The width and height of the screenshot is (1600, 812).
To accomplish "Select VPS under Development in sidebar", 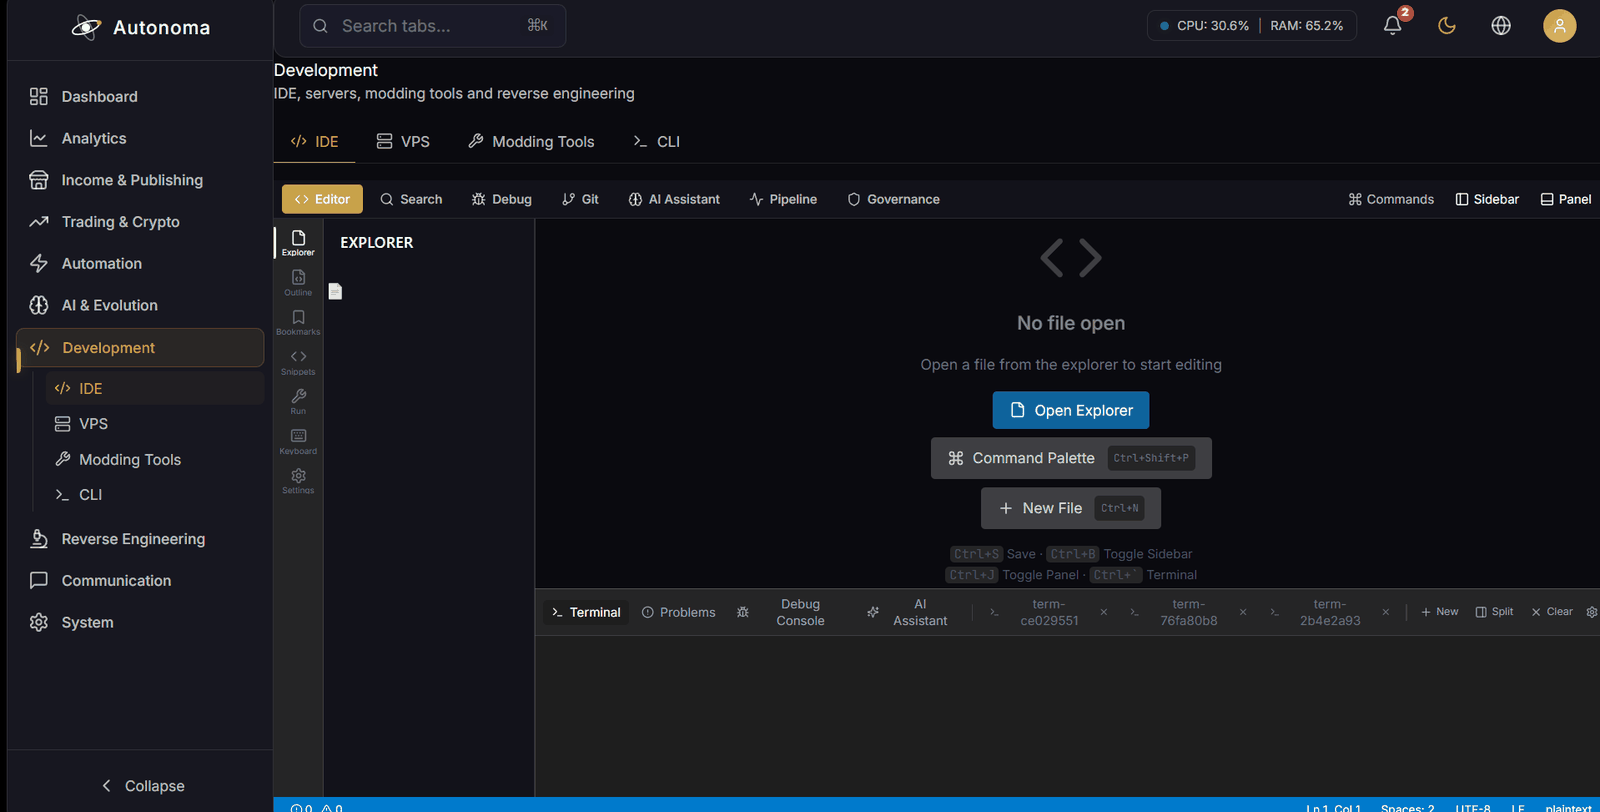I will (155, 424).
